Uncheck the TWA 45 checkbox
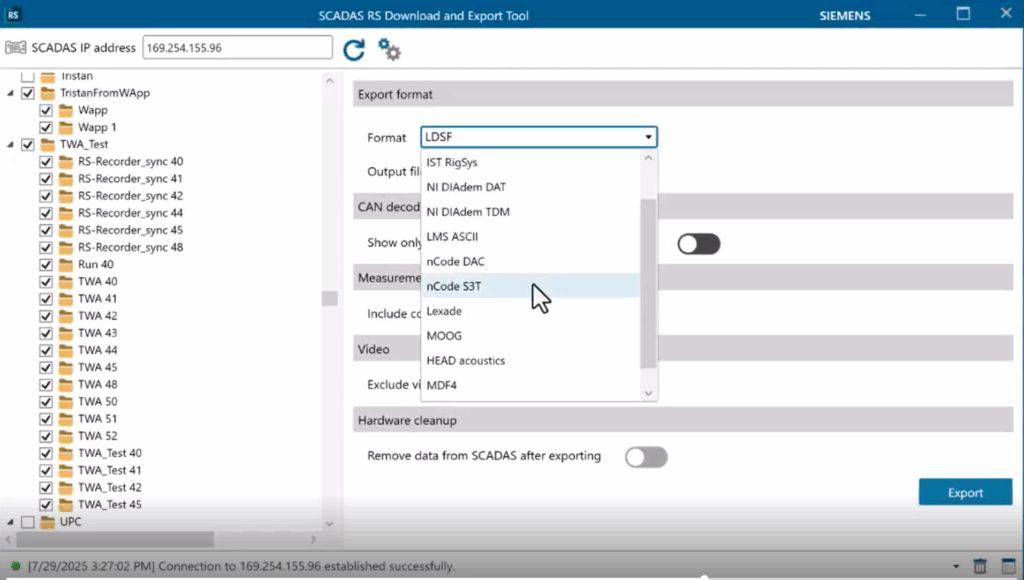The height and width of the screenshot is (580, 1024). tap(45, 367)
